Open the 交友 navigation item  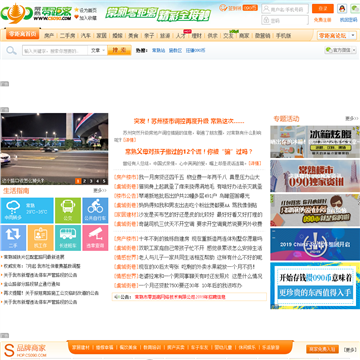228,36
